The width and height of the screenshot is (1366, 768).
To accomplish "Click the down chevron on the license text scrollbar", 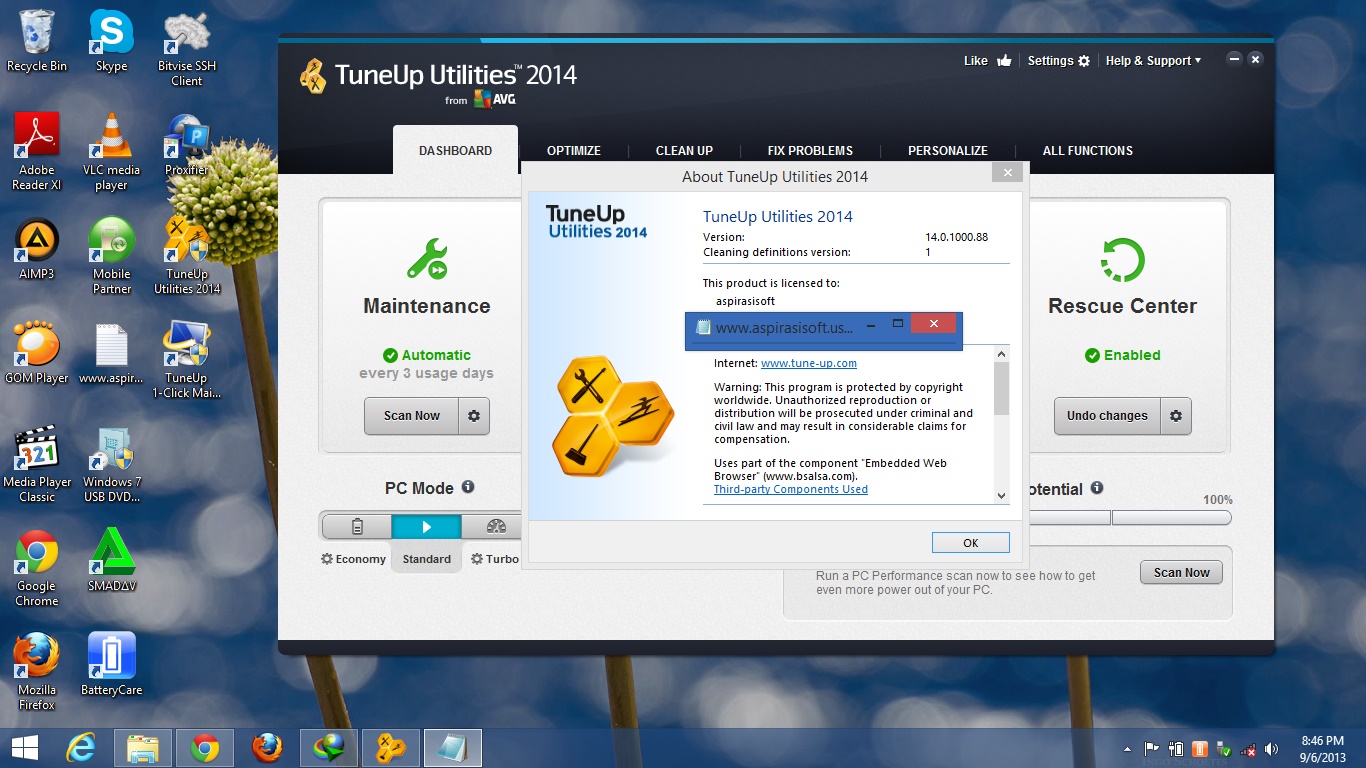I will click(x=1001, y=496).
